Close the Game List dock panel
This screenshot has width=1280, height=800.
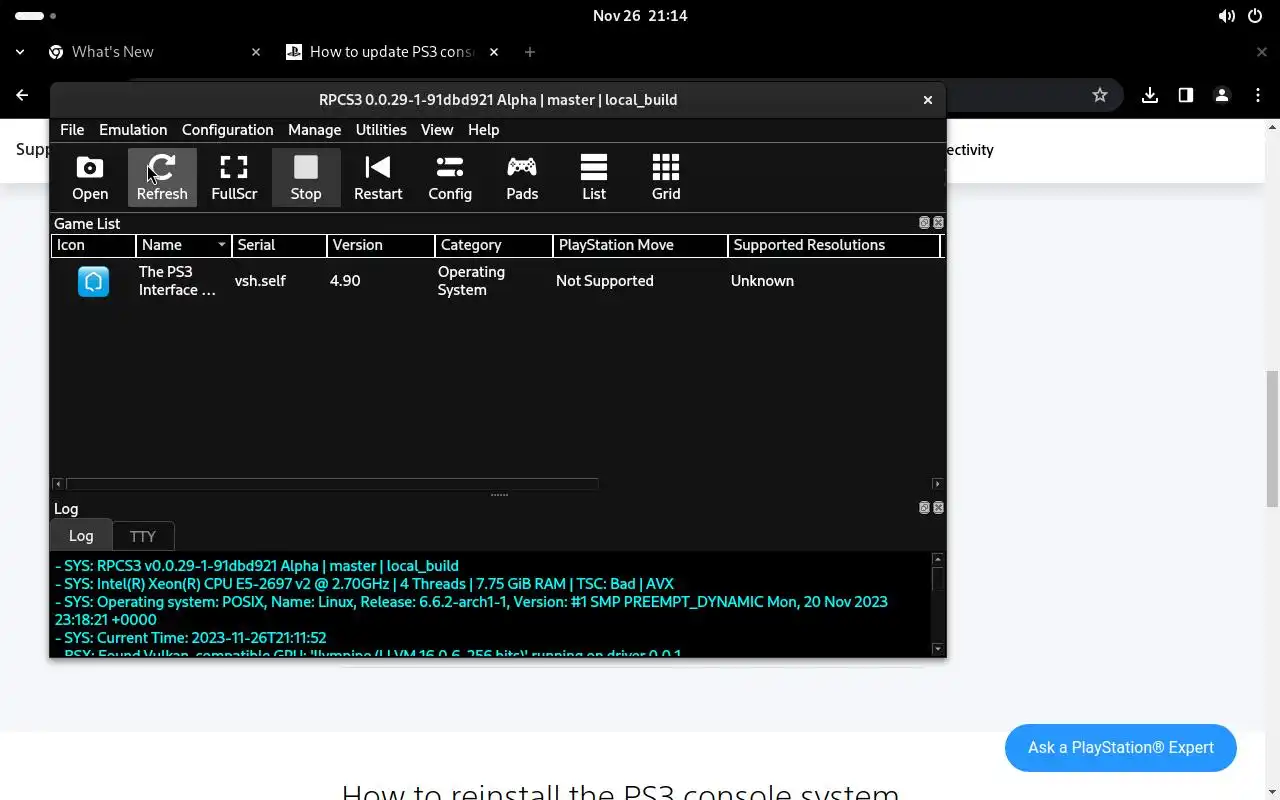(x=938, y=223)
